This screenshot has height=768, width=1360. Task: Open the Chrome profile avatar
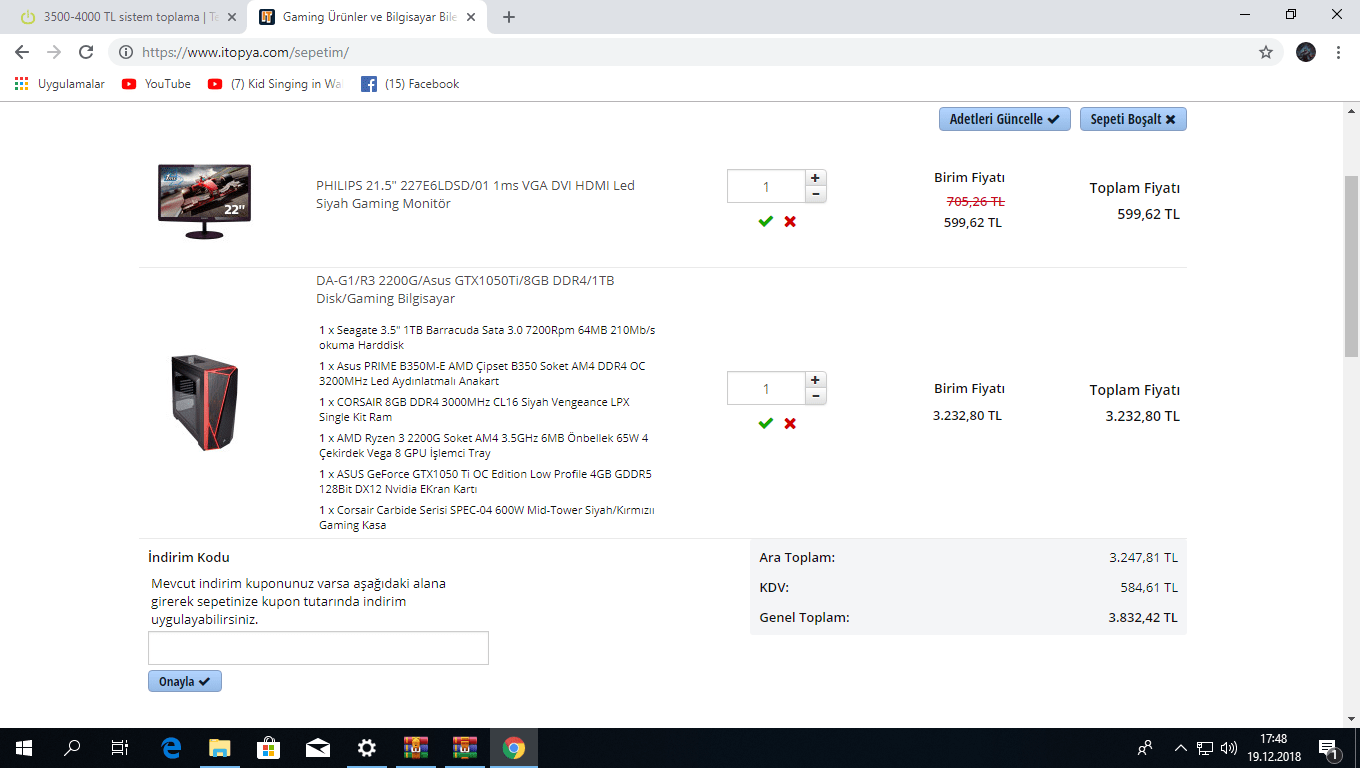click(1306, 52)
